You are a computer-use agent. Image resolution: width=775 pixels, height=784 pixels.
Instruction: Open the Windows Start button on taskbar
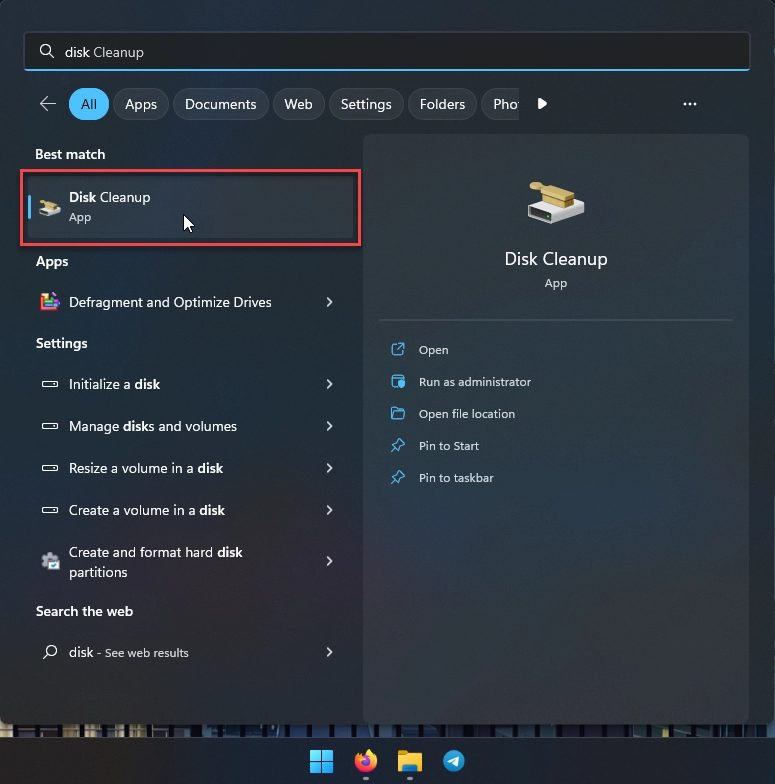pos(322,761)
